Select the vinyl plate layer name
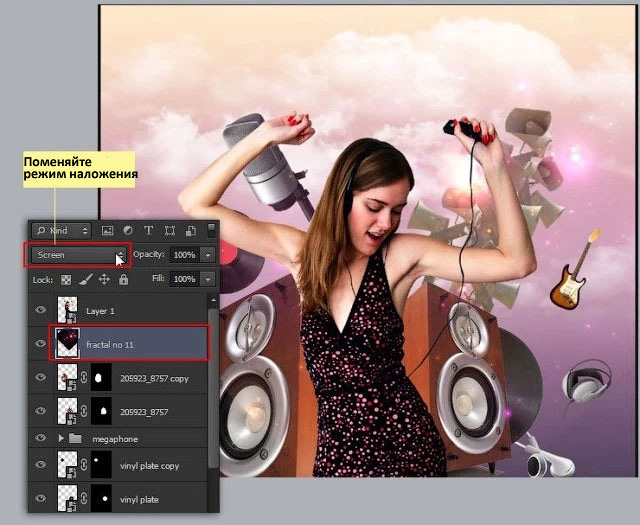 [x=139, y=500]
